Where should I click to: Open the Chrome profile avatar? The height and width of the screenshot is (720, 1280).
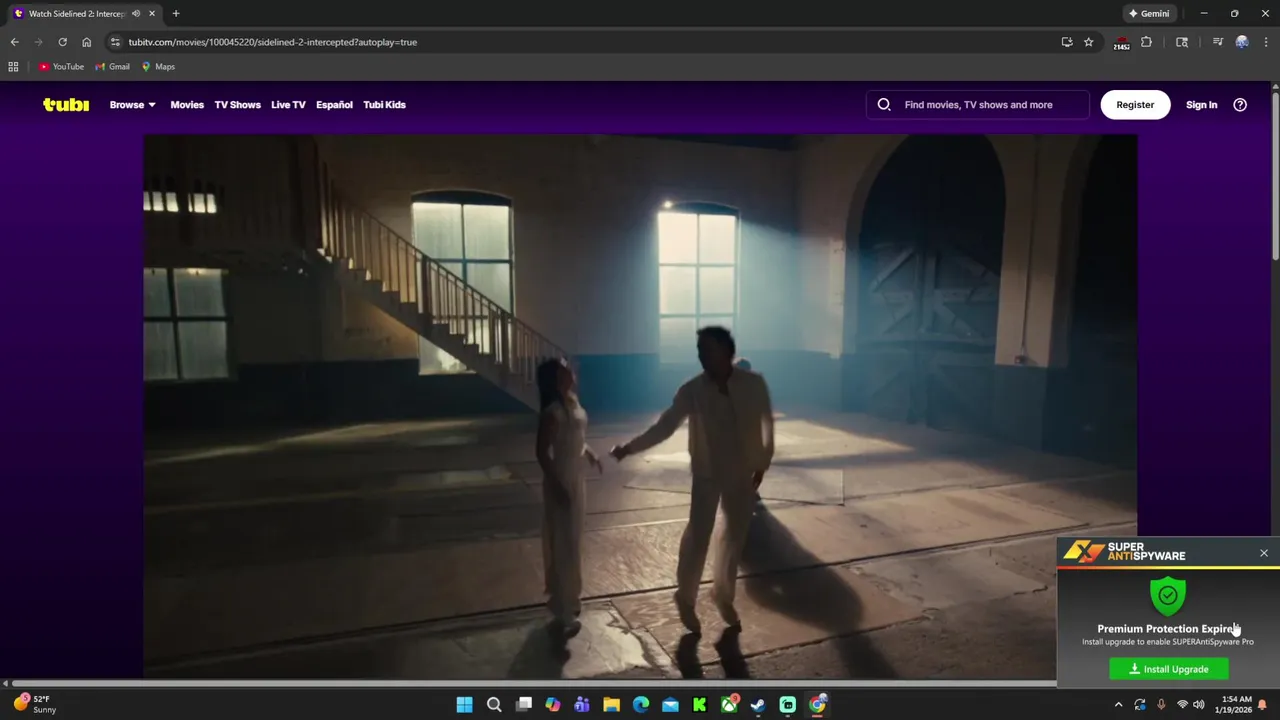(1242, 42)
